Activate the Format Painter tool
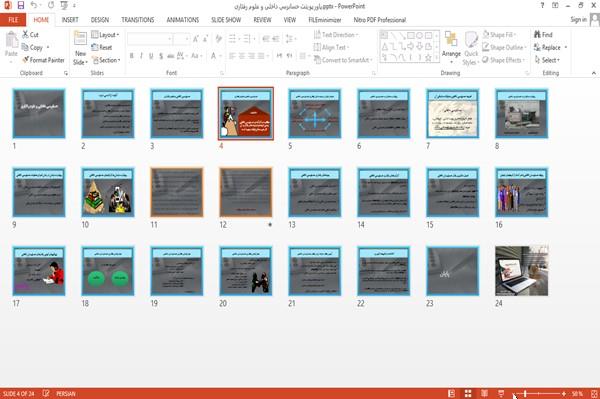 (43, 60)
